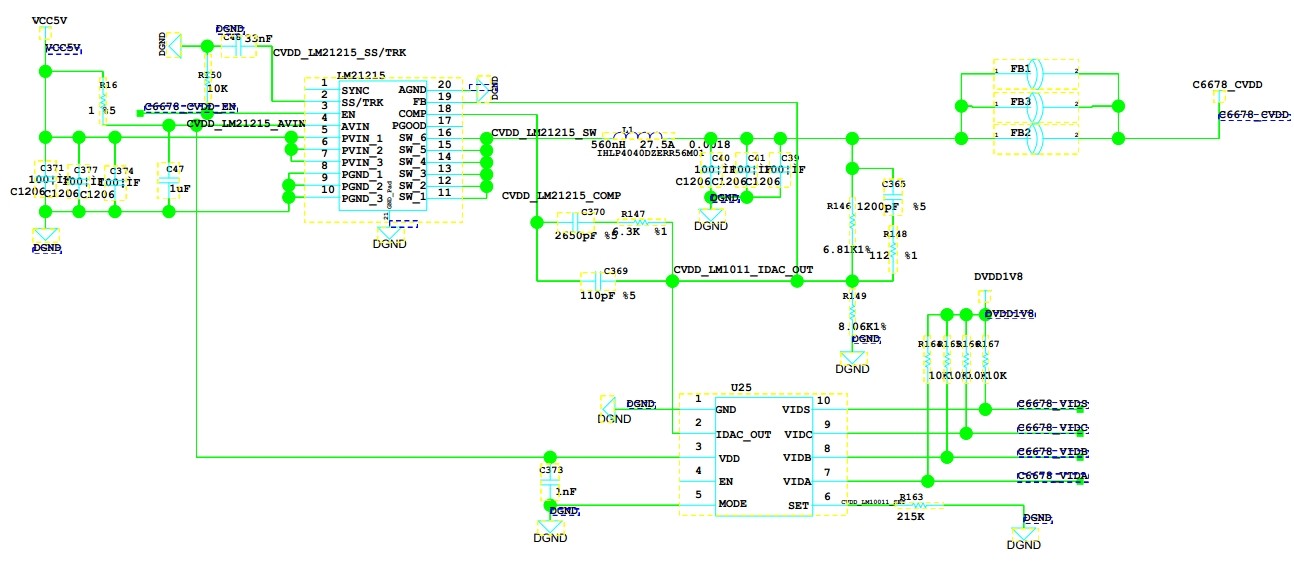
Task: Click the R150 10K resistor
Action: 206,80
